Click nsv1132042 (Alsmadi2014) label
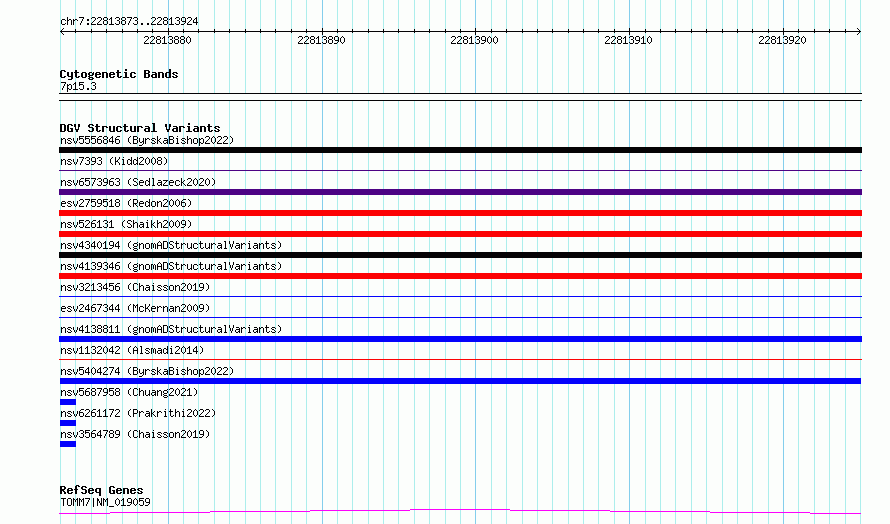890x524 pixels. 132,350
